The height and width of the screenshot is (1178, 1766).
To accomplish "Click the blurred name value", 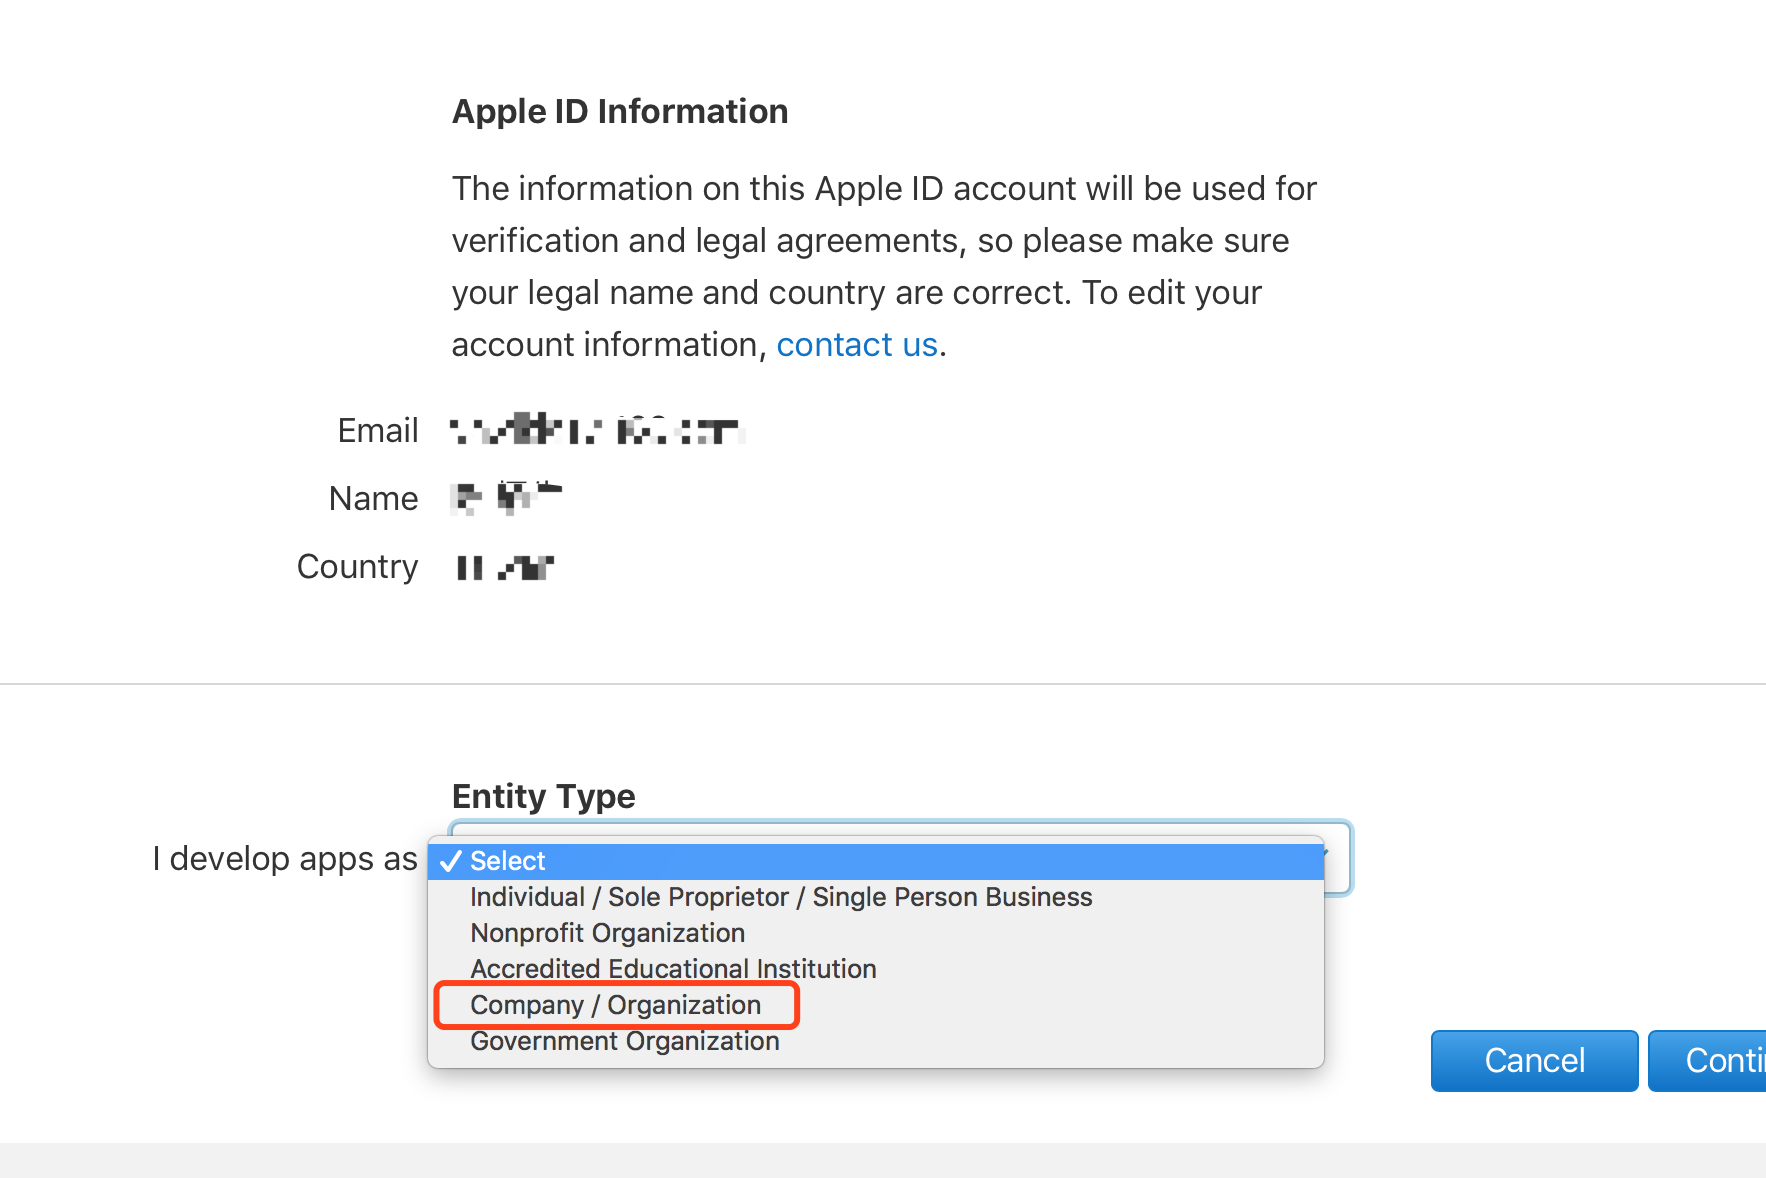I will [506, 497].
